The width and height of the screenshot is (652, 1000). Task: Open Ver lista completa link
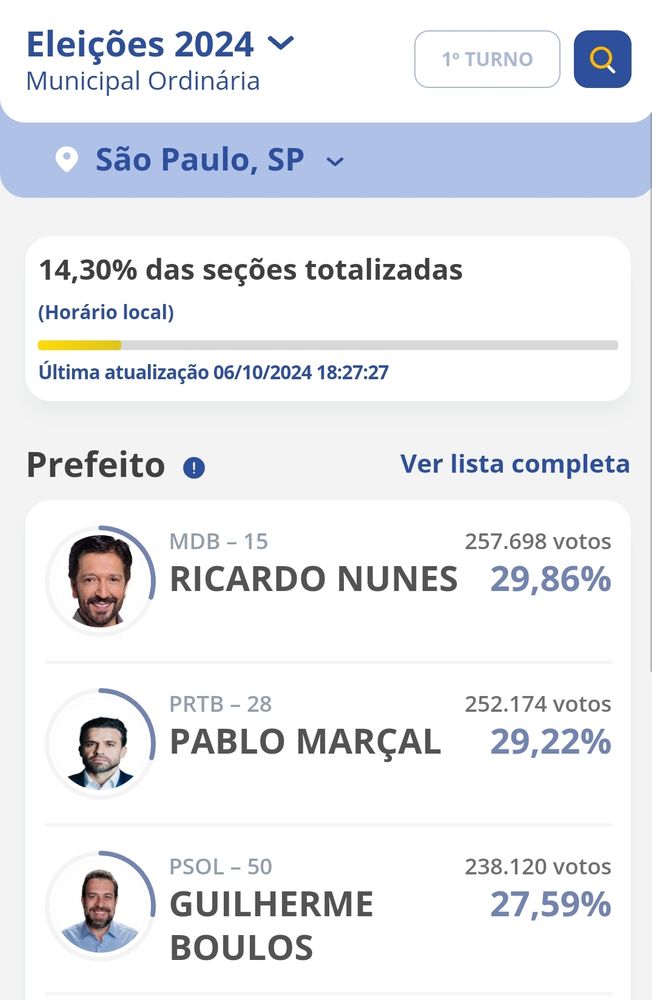pyautogui.click(x=515, y=464)
